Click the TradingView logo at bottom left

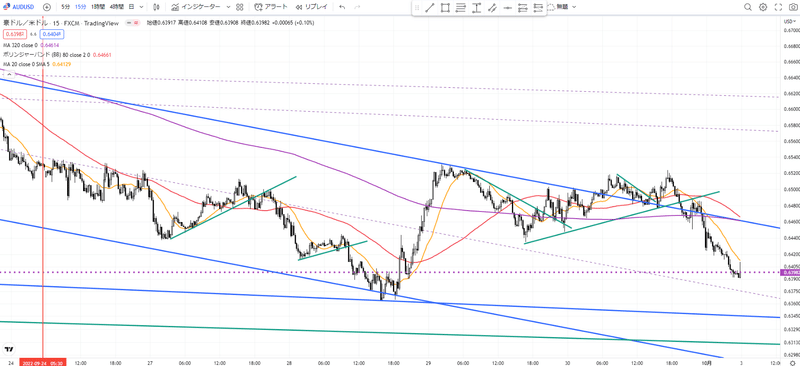pos(9,349)
